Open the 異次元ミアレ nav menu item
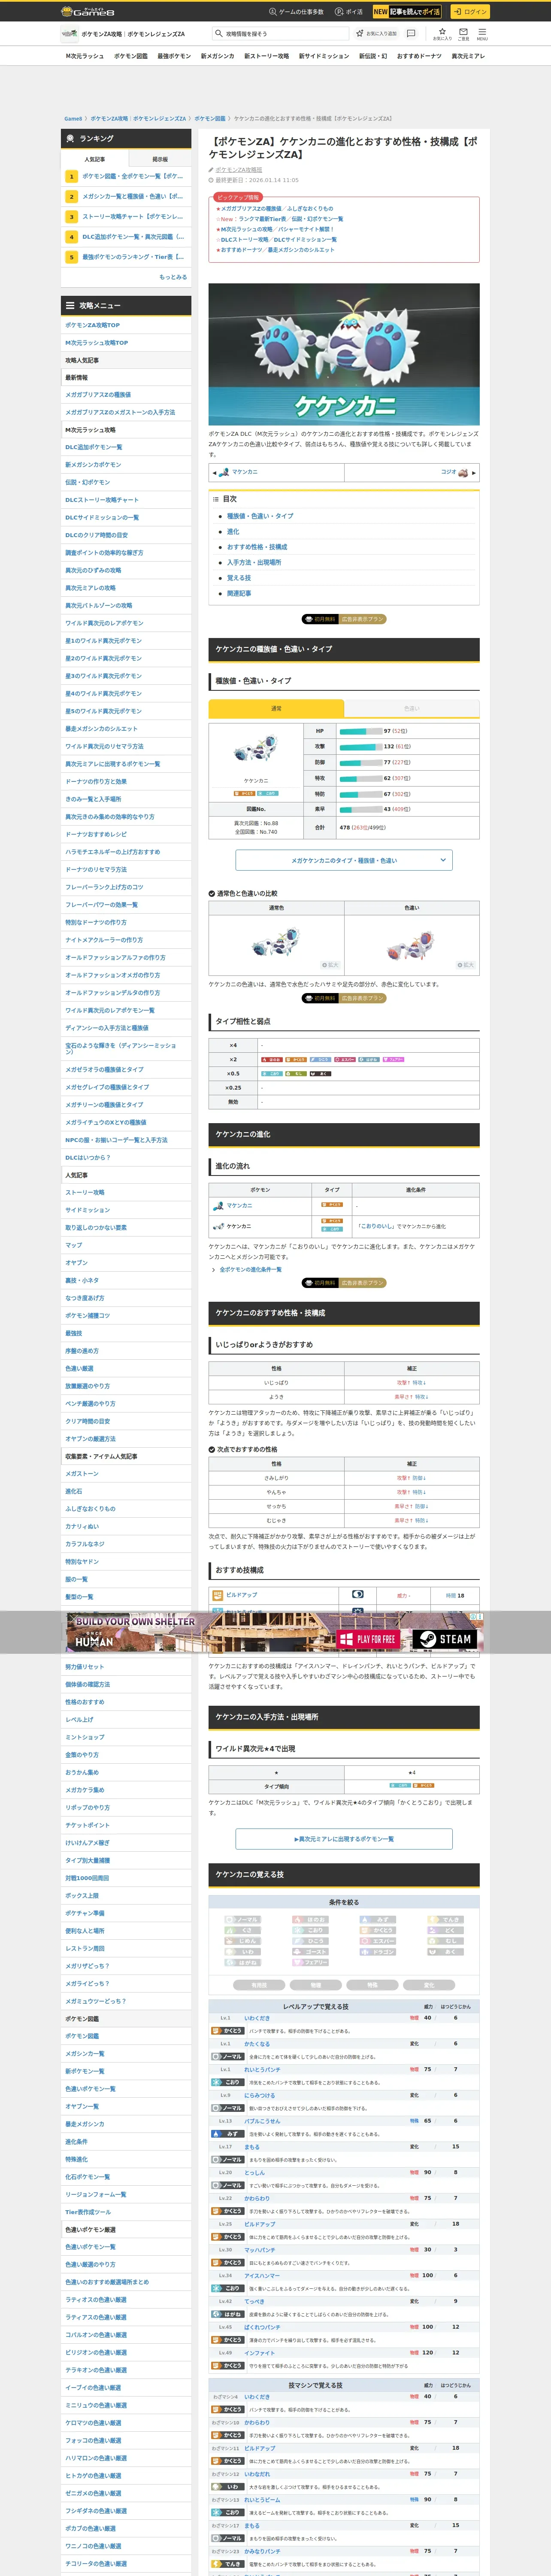 [468, 56]
